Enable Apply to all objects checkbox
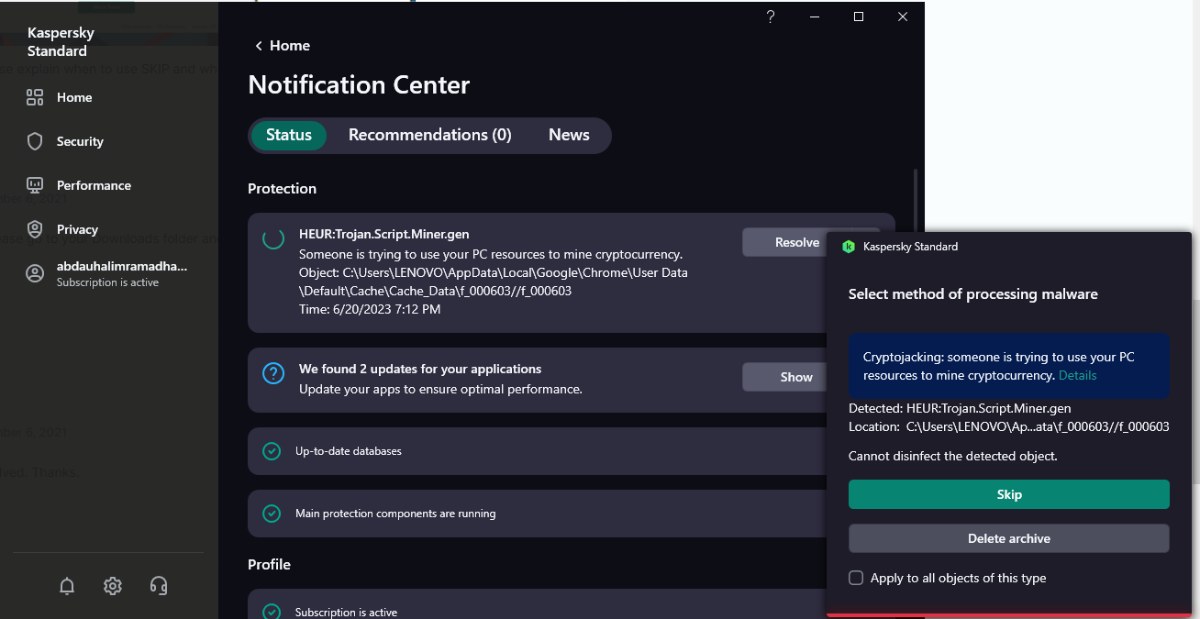This screenshot has width=1200, height=619. point(856,578)
